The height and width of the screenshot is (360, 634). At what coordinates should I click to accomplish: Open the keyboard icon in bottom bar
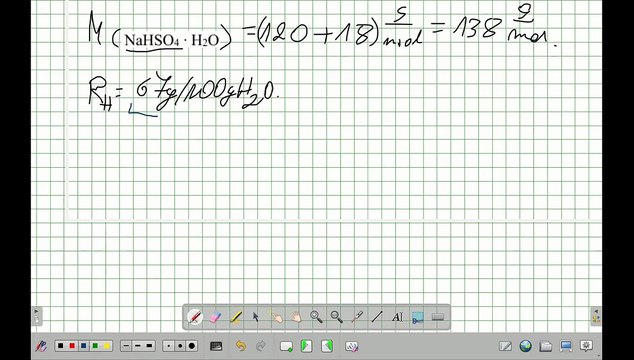(216, 346)
